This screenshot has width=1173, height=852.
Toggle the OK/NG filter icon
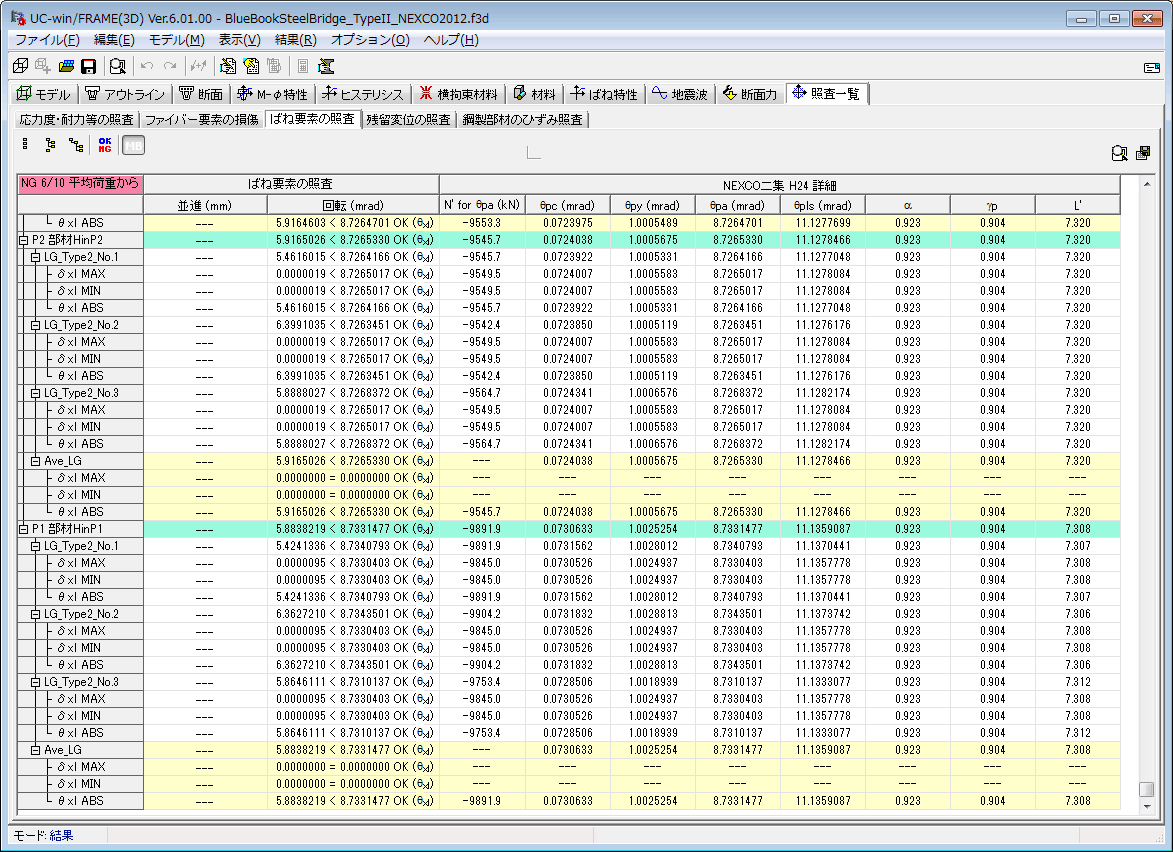(x=104, y=146)
